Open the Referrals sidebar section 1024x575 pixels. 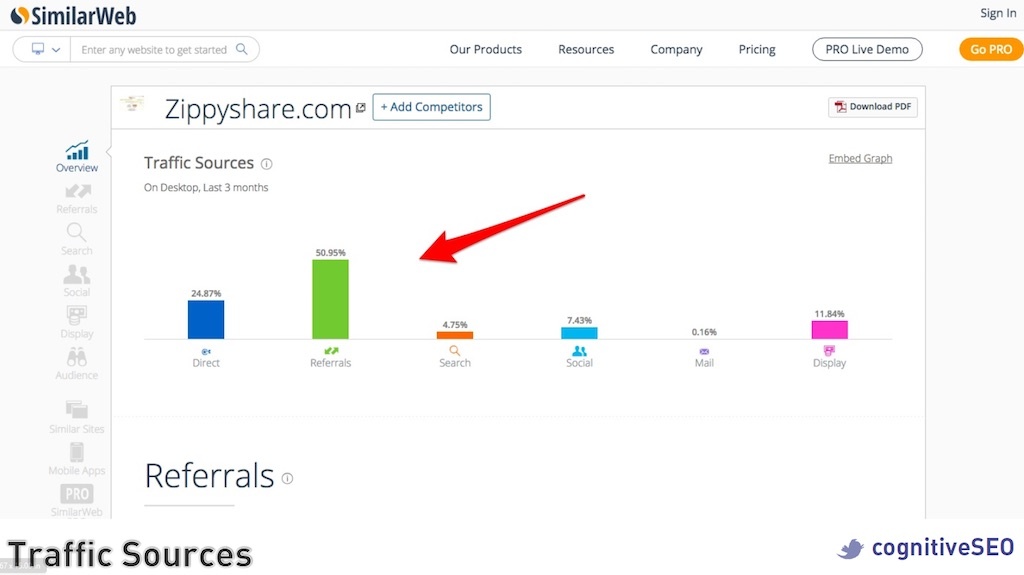coord(77,198)
